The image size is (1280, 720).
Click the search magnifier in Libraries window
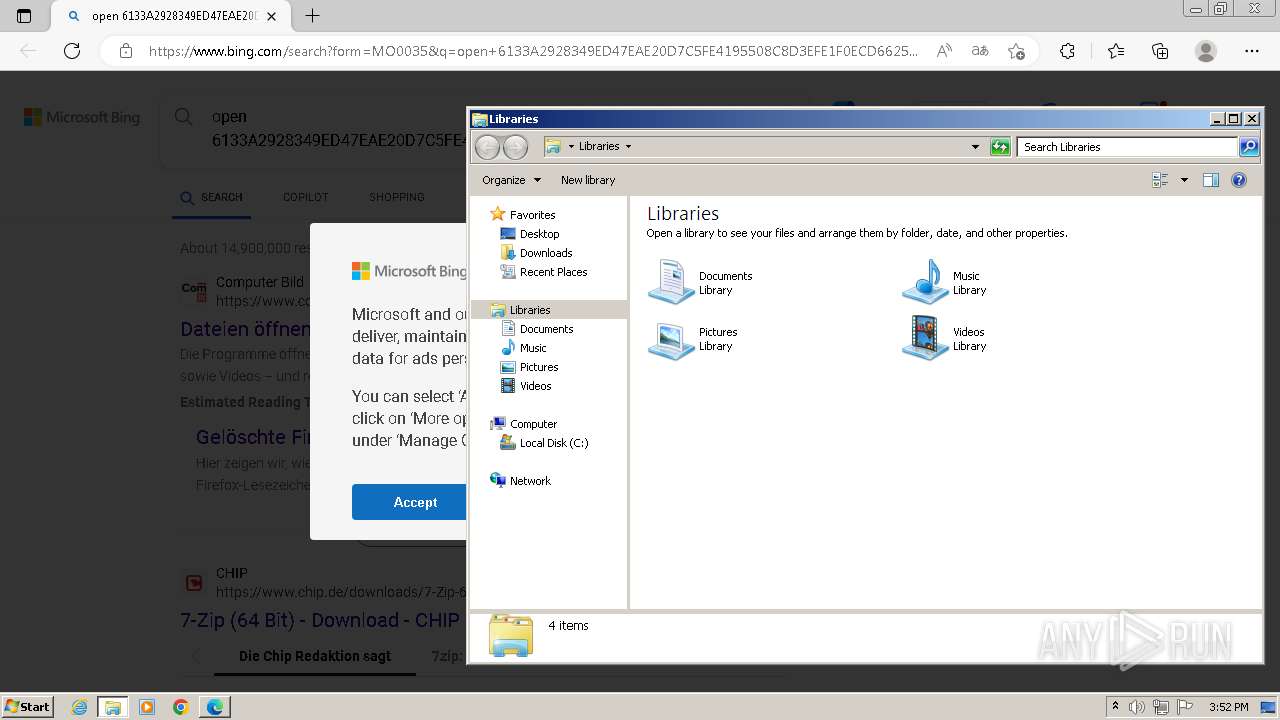coord(1249,147)
